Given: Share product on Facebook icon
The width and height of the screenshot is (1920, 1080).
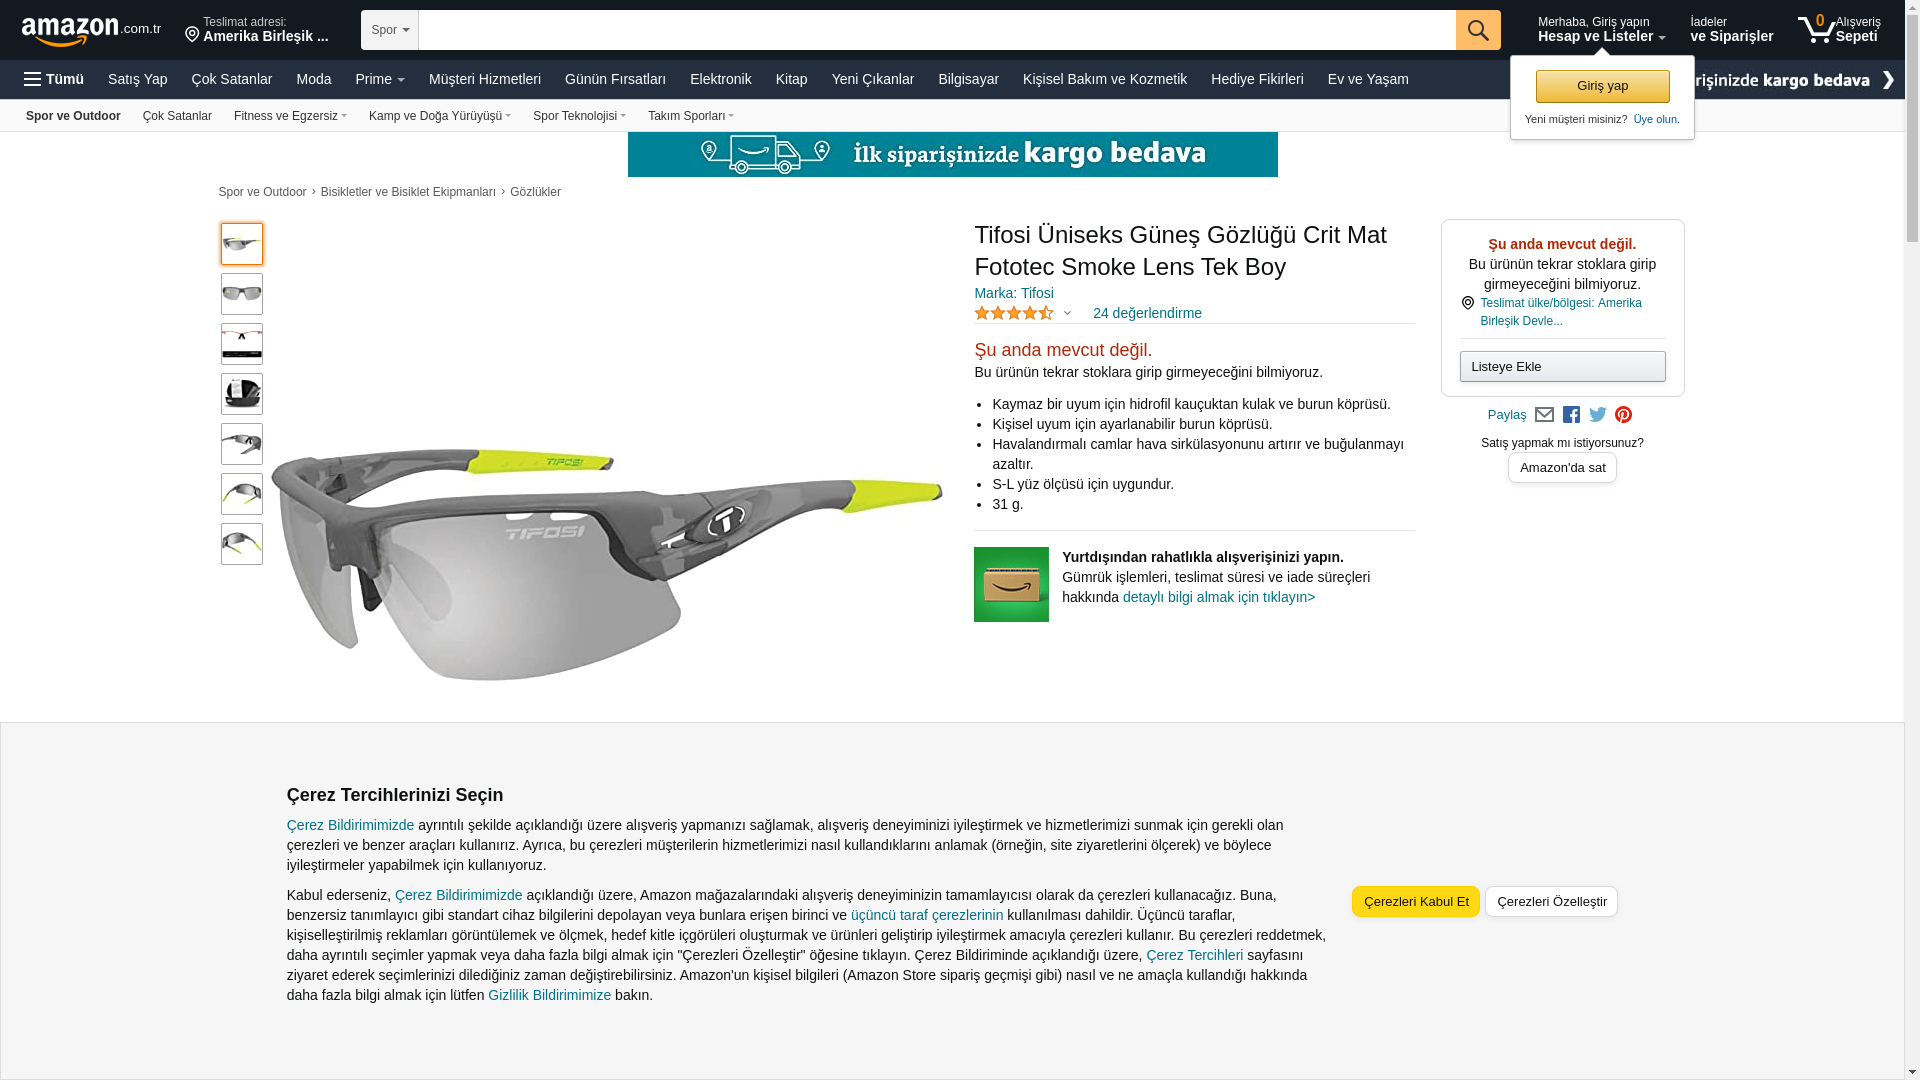Looking at the screenshot, I should pos(1571,415).
